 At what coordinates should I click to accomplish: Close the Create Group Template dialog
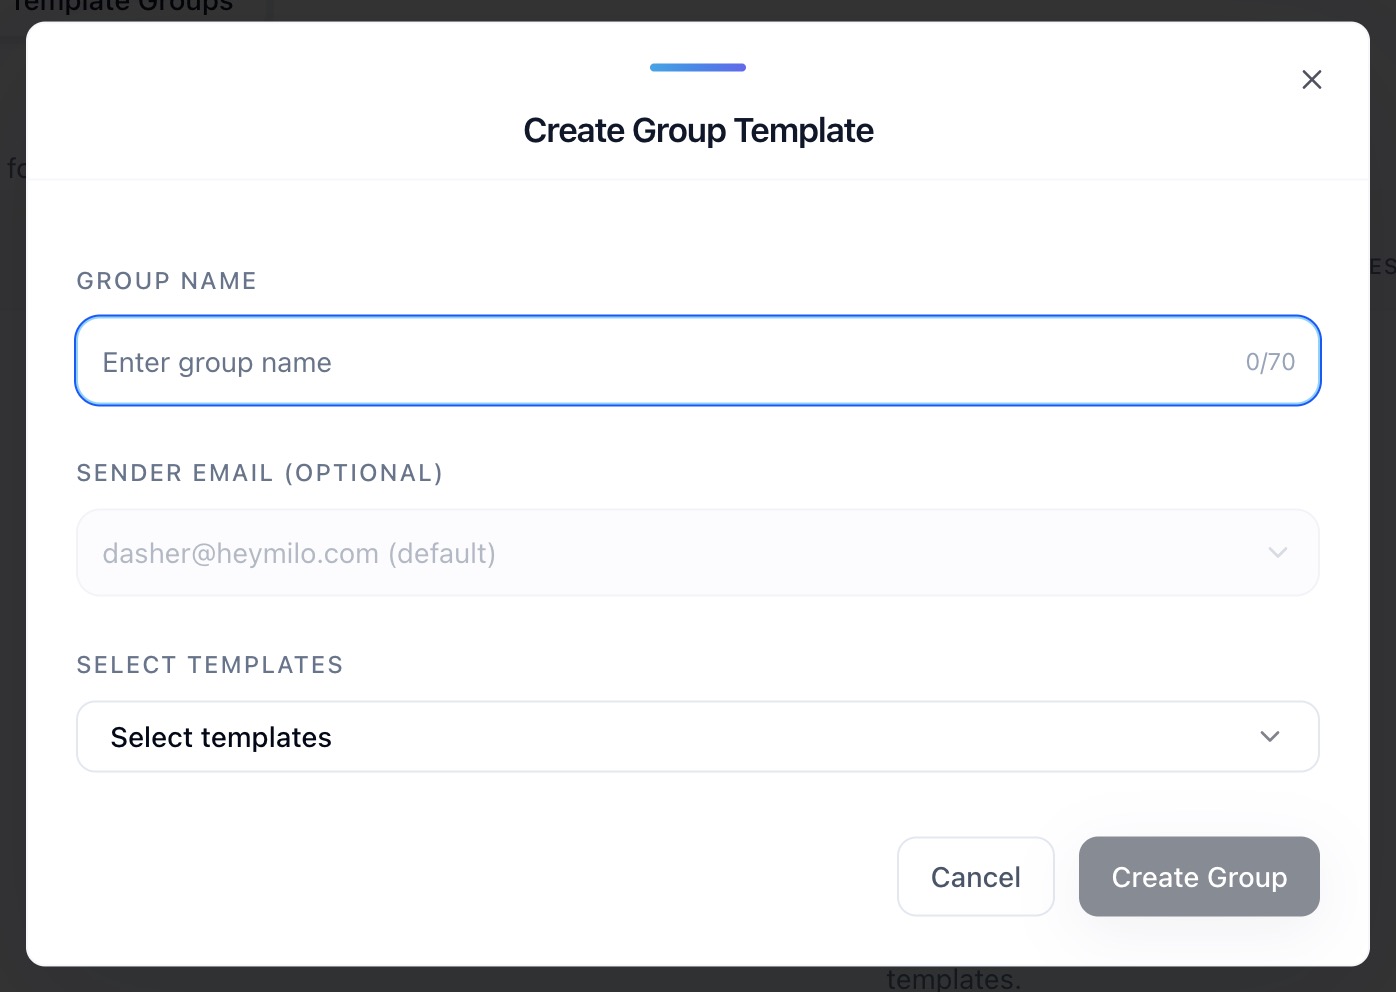point(1311,80)
